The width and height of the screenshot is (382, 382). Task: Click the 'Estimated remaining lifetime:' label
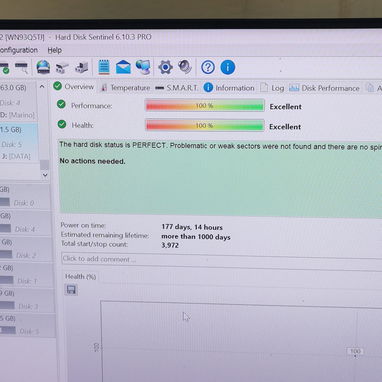[x=105, y=235]
